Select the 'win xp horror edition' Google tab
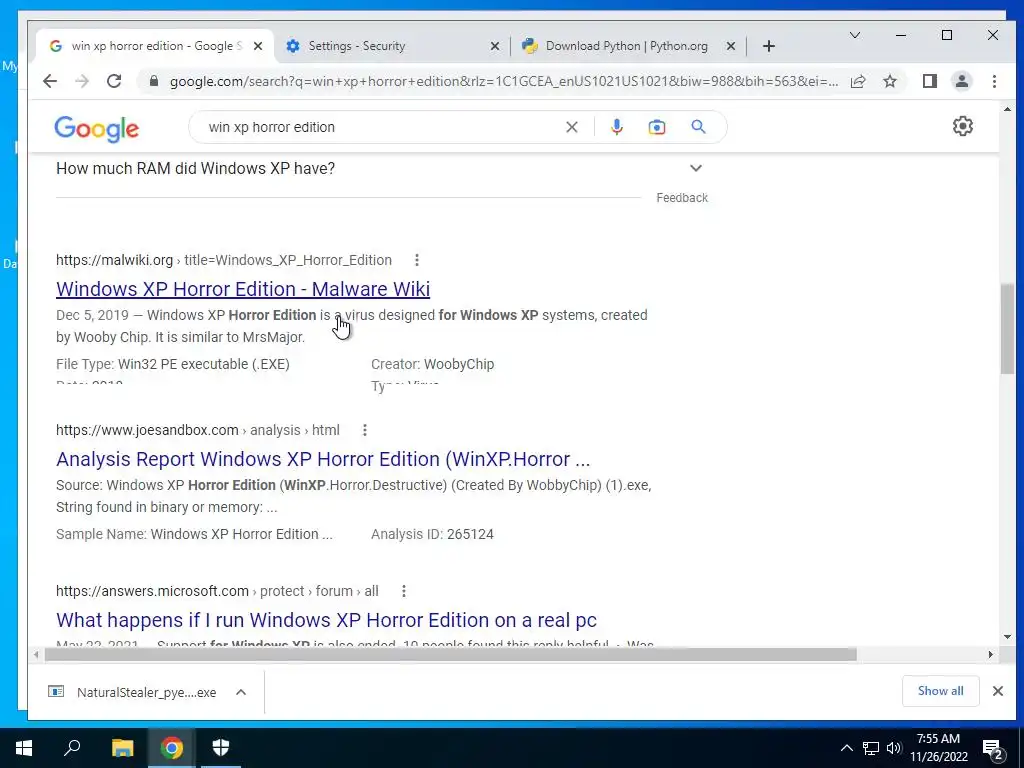The width and height of the screenshot is (1024, 768). pyautogui.click(x=156, y=46)
